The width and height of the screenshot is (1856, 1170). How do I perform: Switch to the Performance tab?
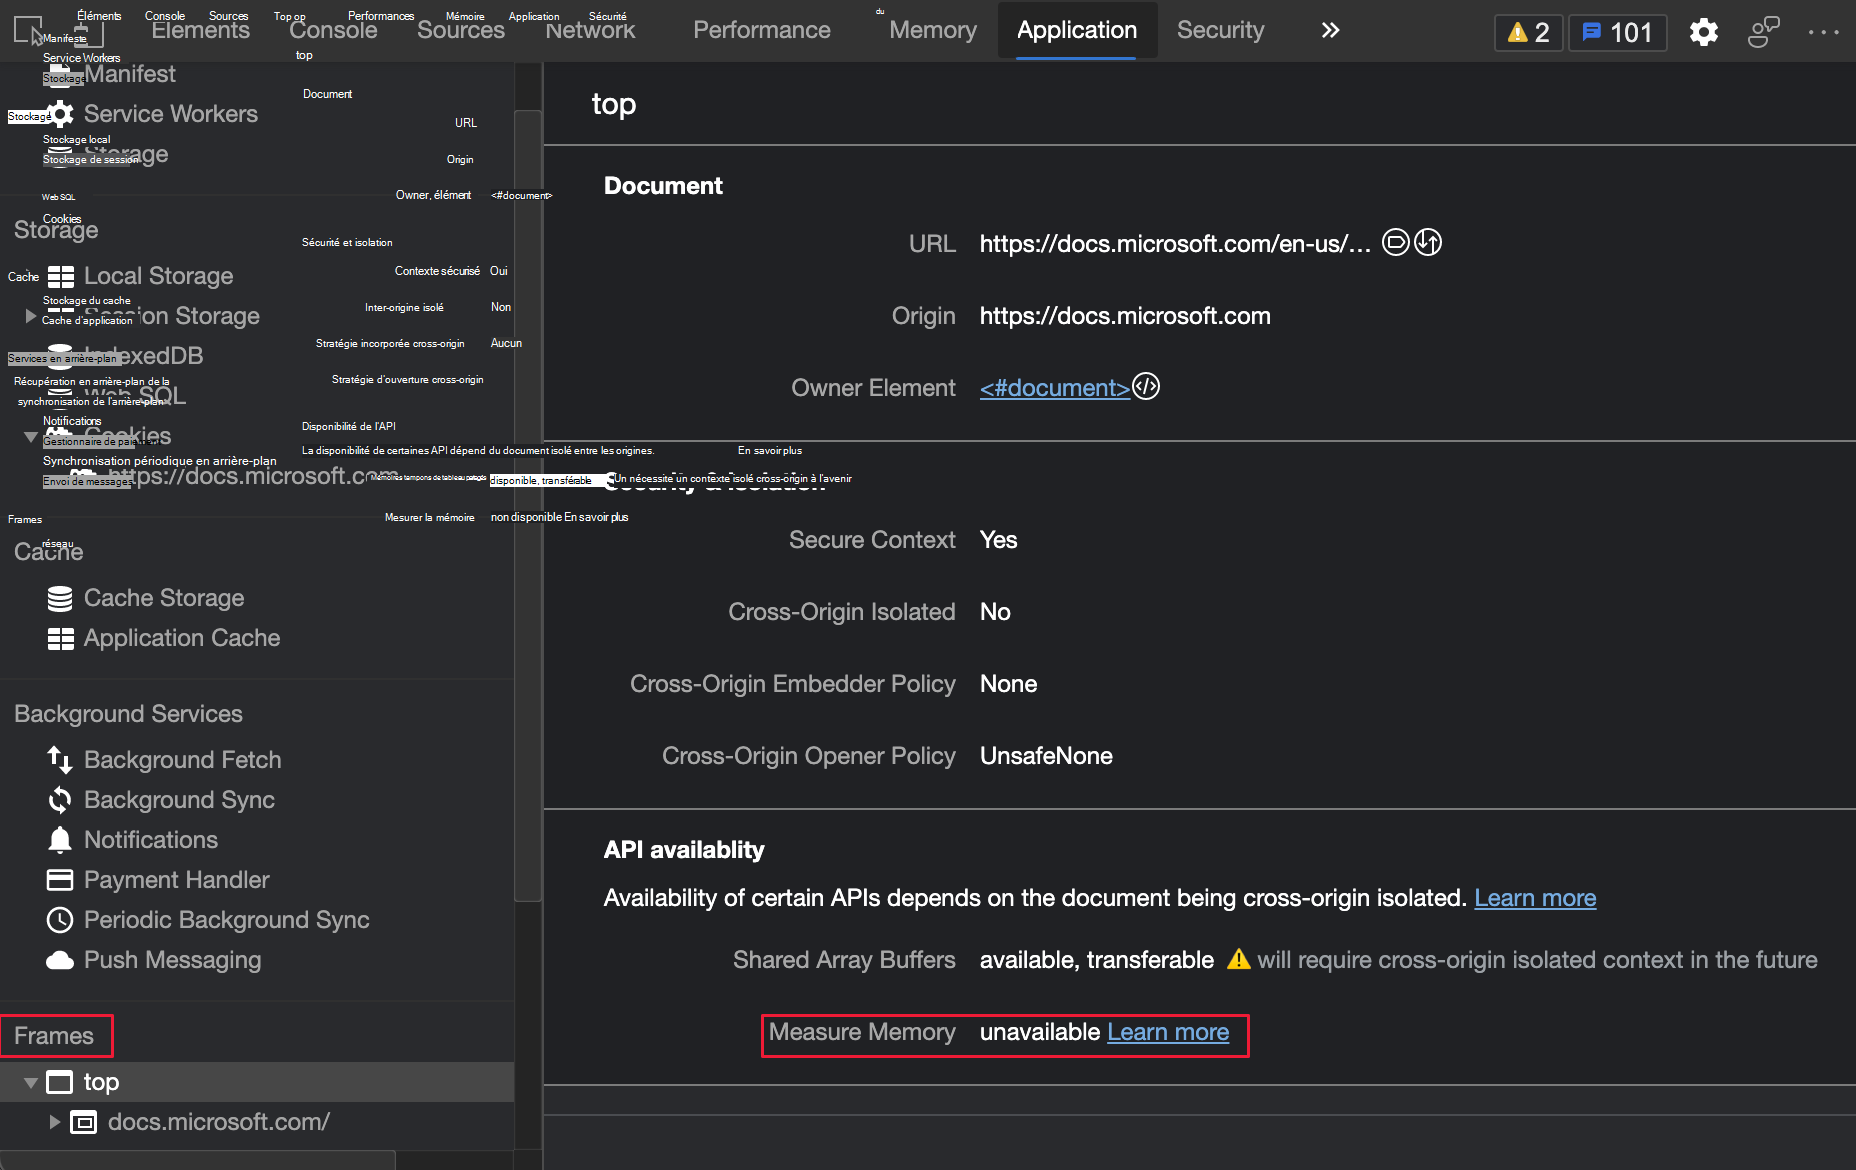click(762, 30)
